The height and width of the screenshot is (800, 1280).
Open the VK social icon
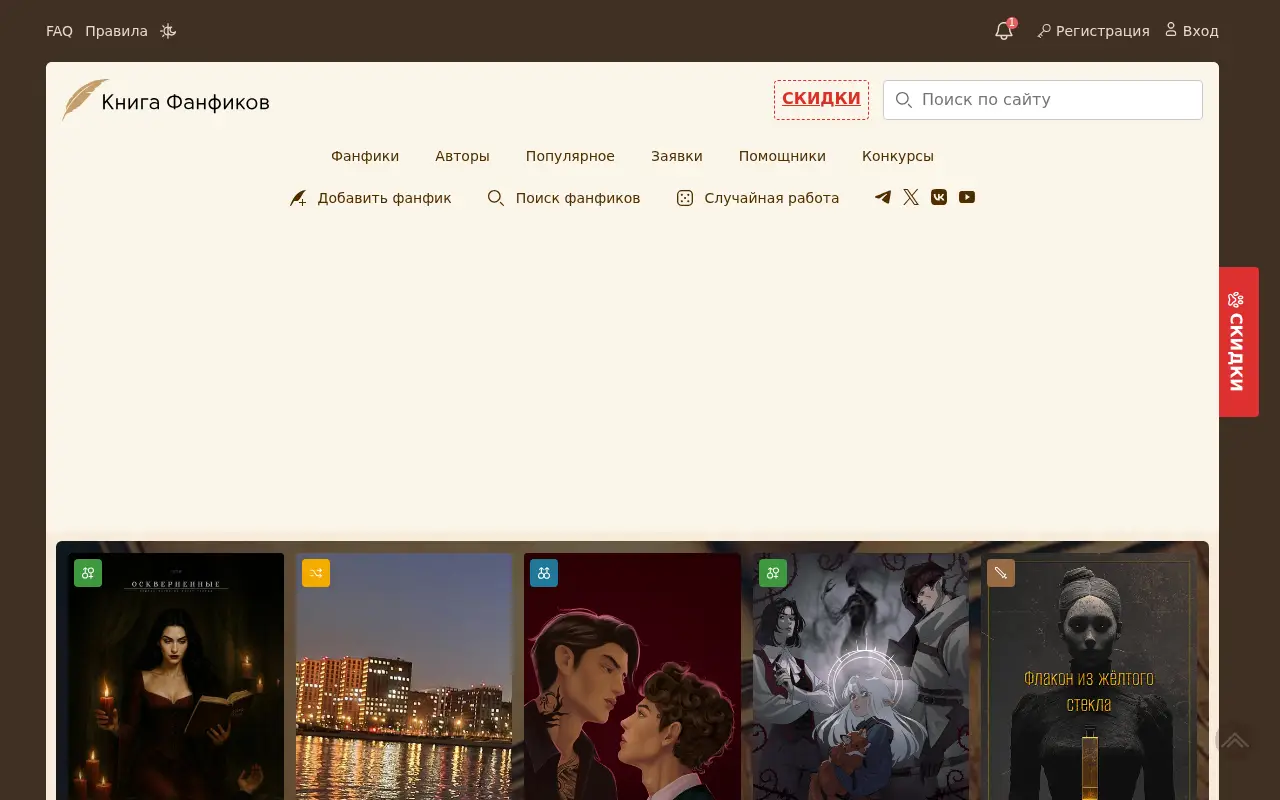coord(939,197)
